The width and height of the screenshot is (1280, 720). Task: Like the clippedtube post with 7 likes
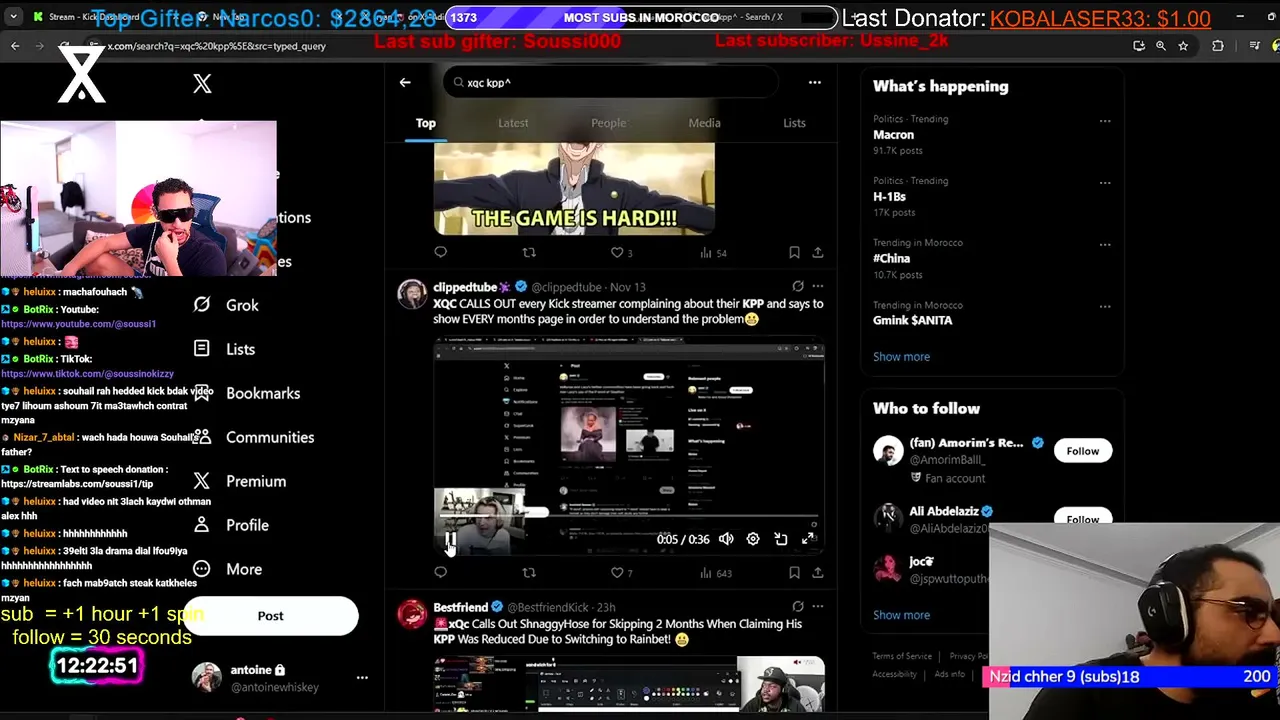(x=622, y=573)
